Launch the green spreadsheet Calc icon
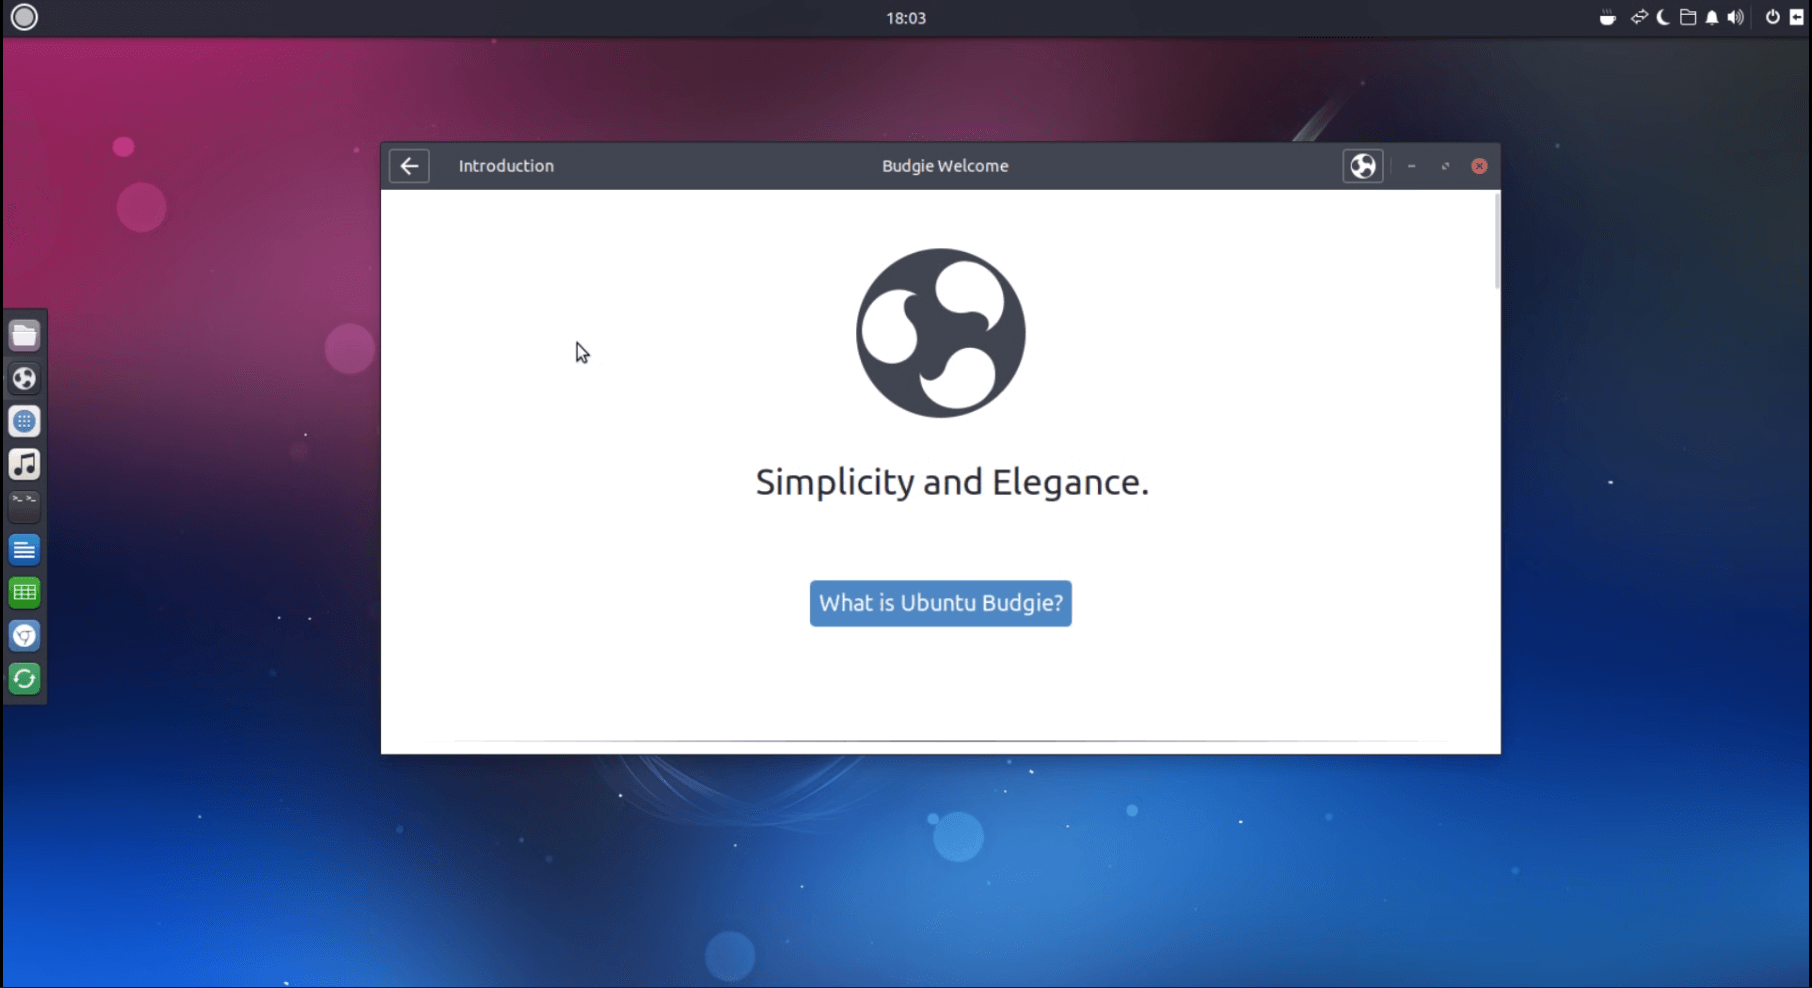The height and width of the screenshot is (988, 1812). tap(25, 593)
